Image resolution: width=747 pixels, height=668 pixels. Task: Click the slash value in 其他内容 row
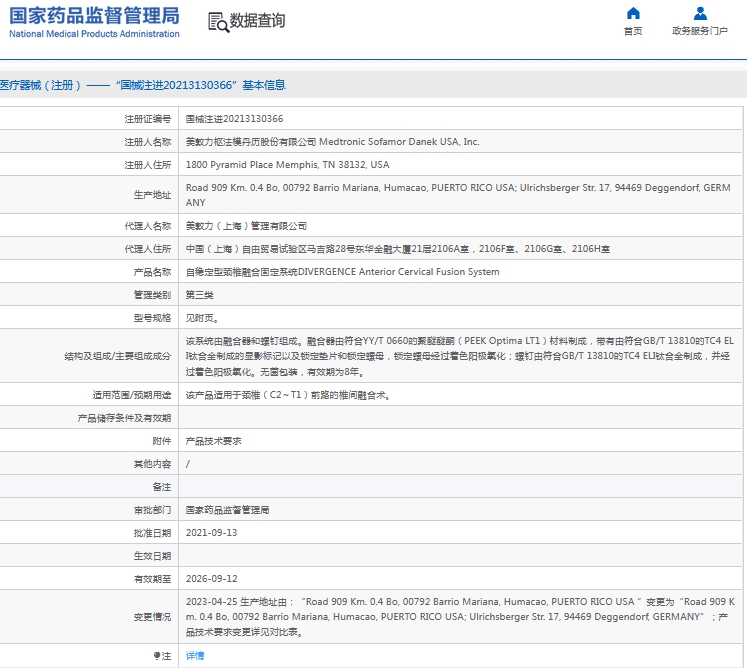click(188, 464)
